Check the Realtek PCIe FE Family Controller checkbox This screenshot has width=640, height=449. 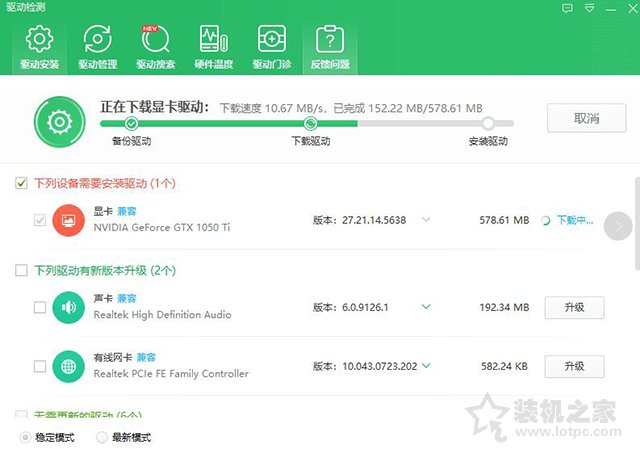click(40, 366)
